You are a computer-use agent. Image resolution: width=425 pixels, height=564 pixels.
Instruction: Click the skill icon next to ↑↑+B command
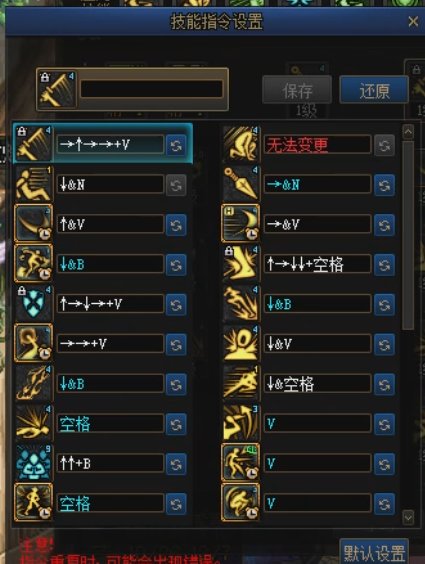tap(33, 463)
